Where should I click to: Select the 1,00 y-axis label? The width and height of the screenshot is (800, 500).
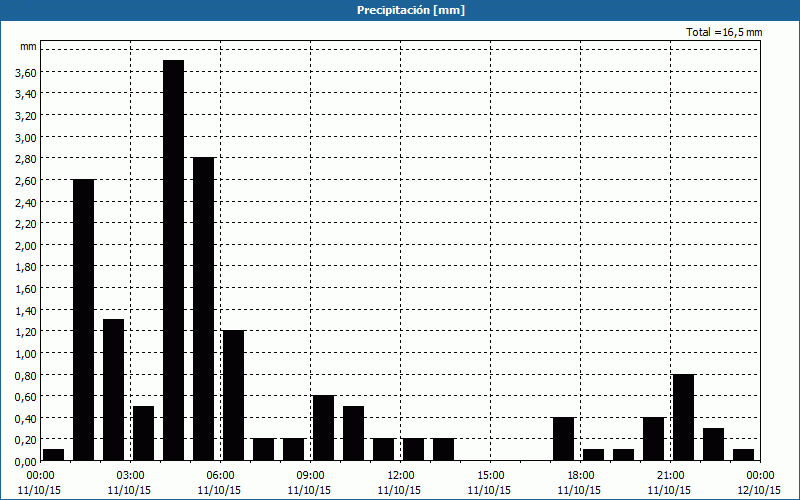coord(26,354)
